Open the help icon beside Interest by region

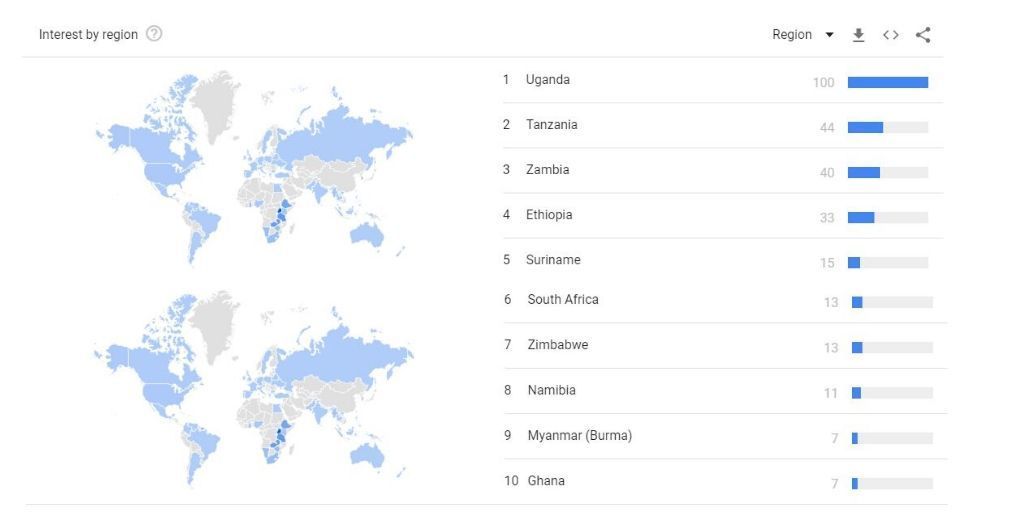click(x=154, y=34)
